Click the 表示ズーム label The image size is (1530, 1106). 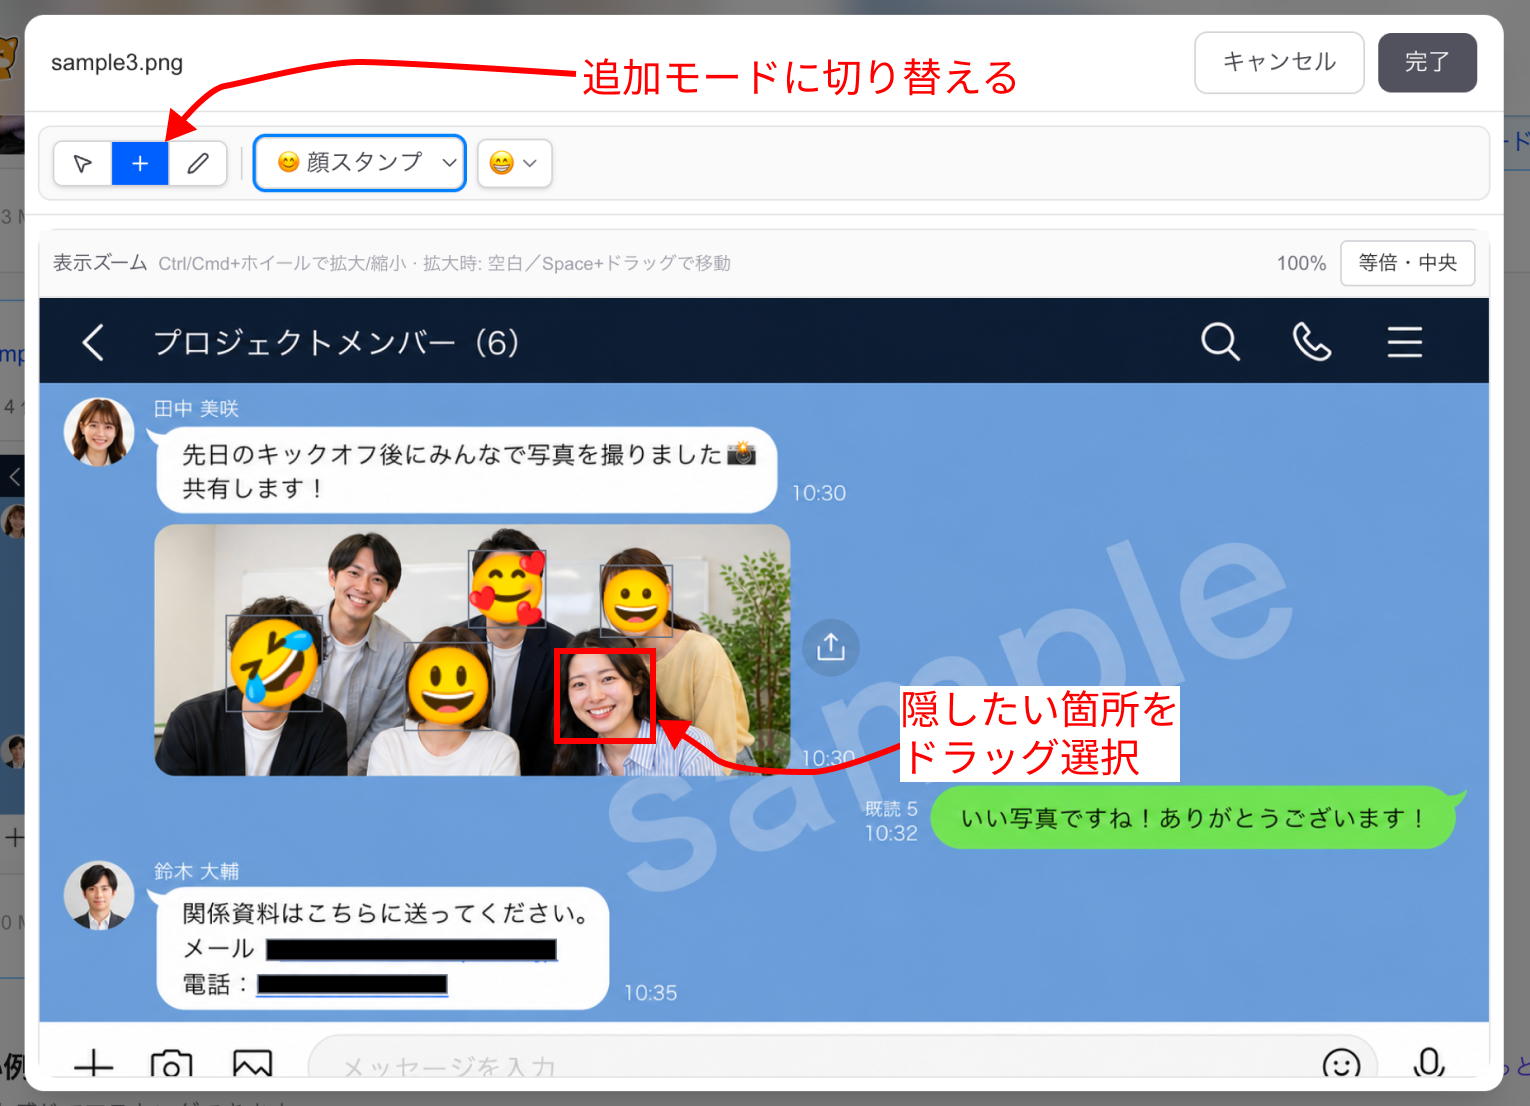[x=100, y=263]
